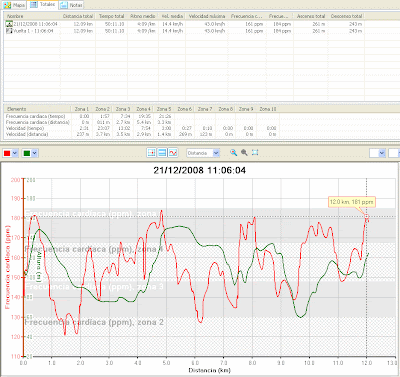Switch to the Notas tab
400x377 pixels.
pyautogui.click(x=71, y=5)
